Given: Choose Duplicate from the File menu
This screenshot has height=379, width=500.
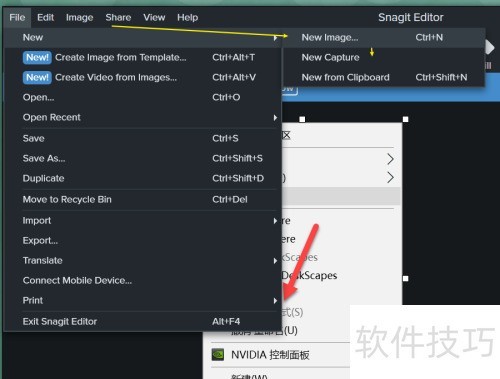Looking at the screenshot, I should [143, 178].
